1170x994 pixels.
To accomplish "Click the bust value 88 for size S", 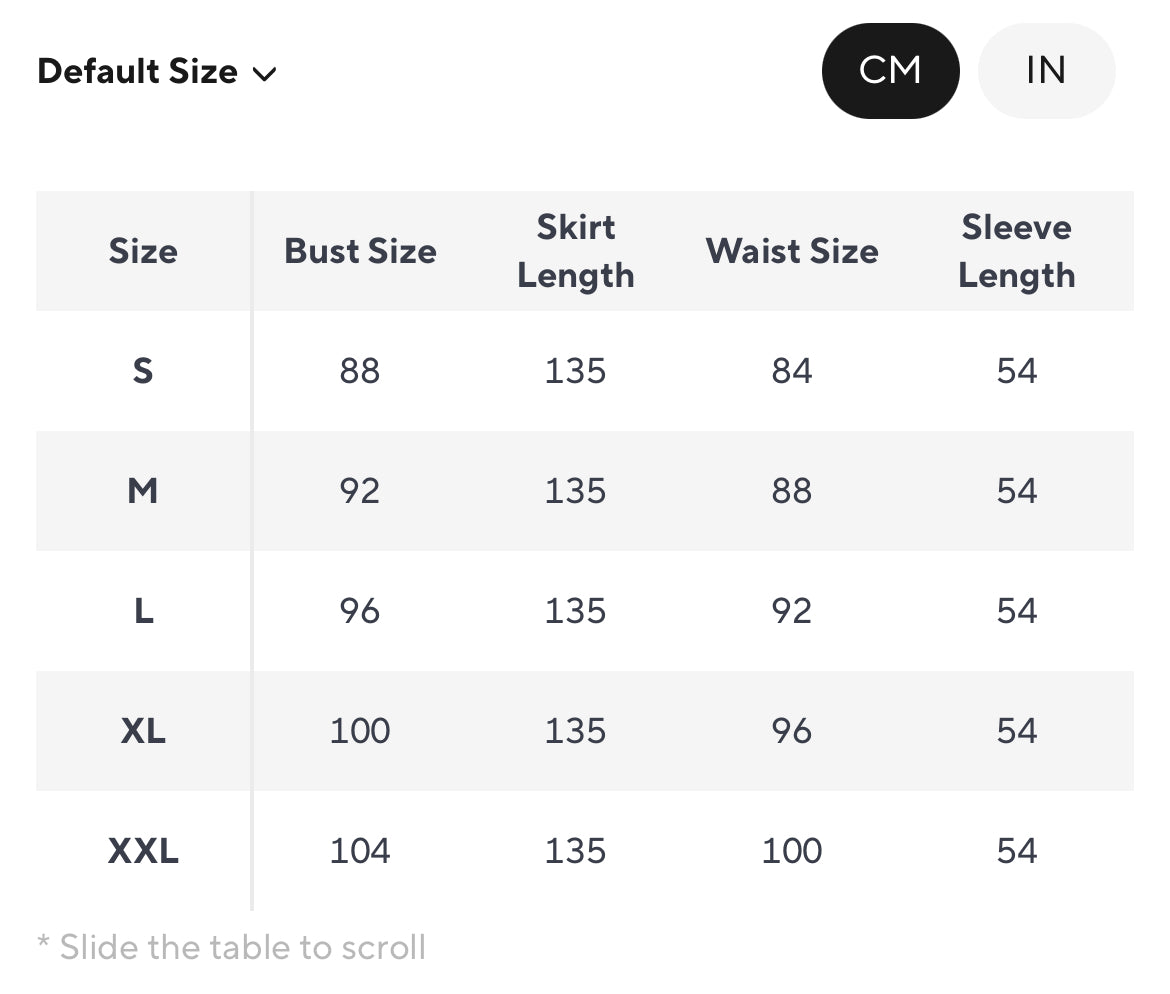I will (x=360, y=371).
